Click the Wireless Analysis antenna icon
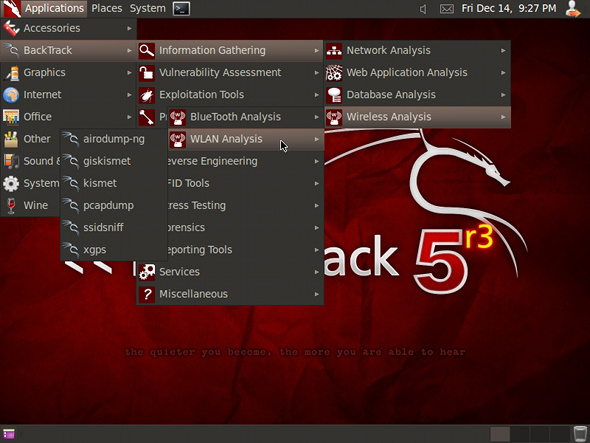 pyautogui.click(x=334, y=117)
